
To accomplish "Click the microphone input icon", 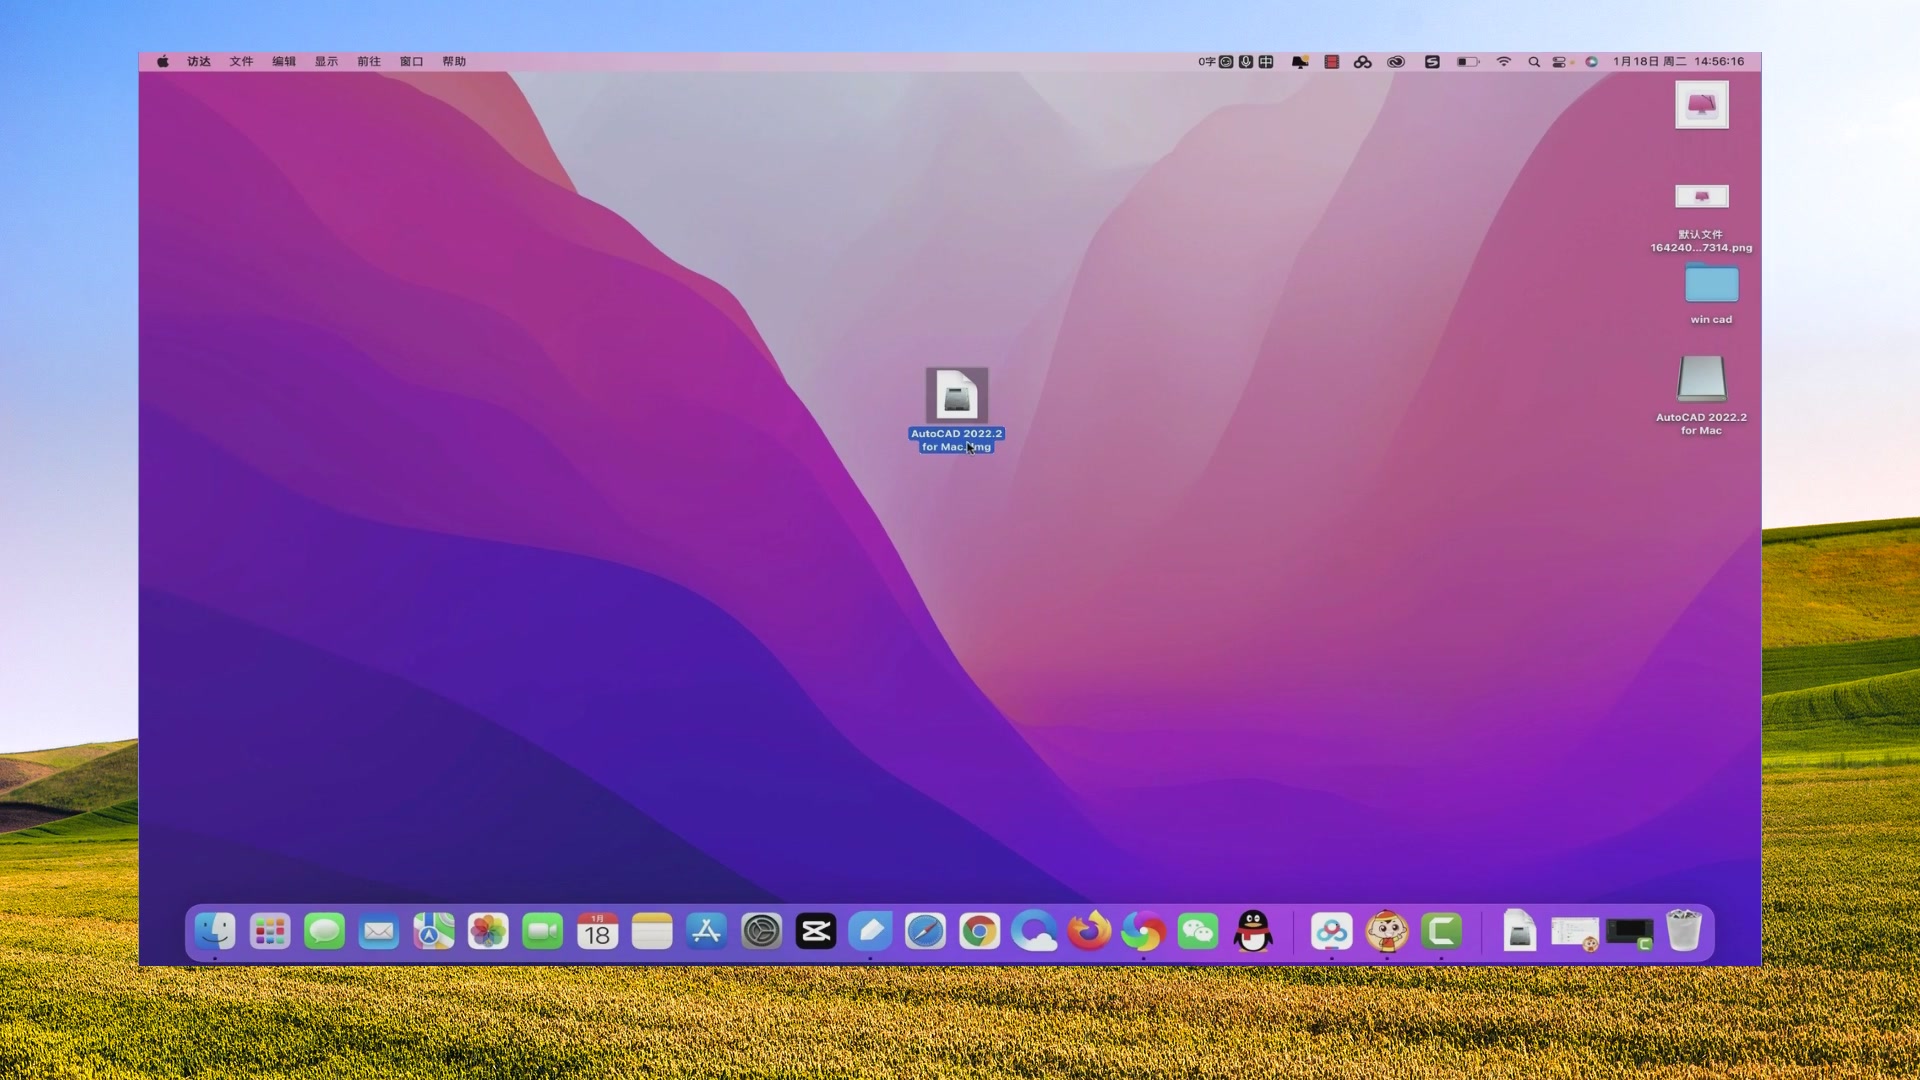I will coord(1246,62).
